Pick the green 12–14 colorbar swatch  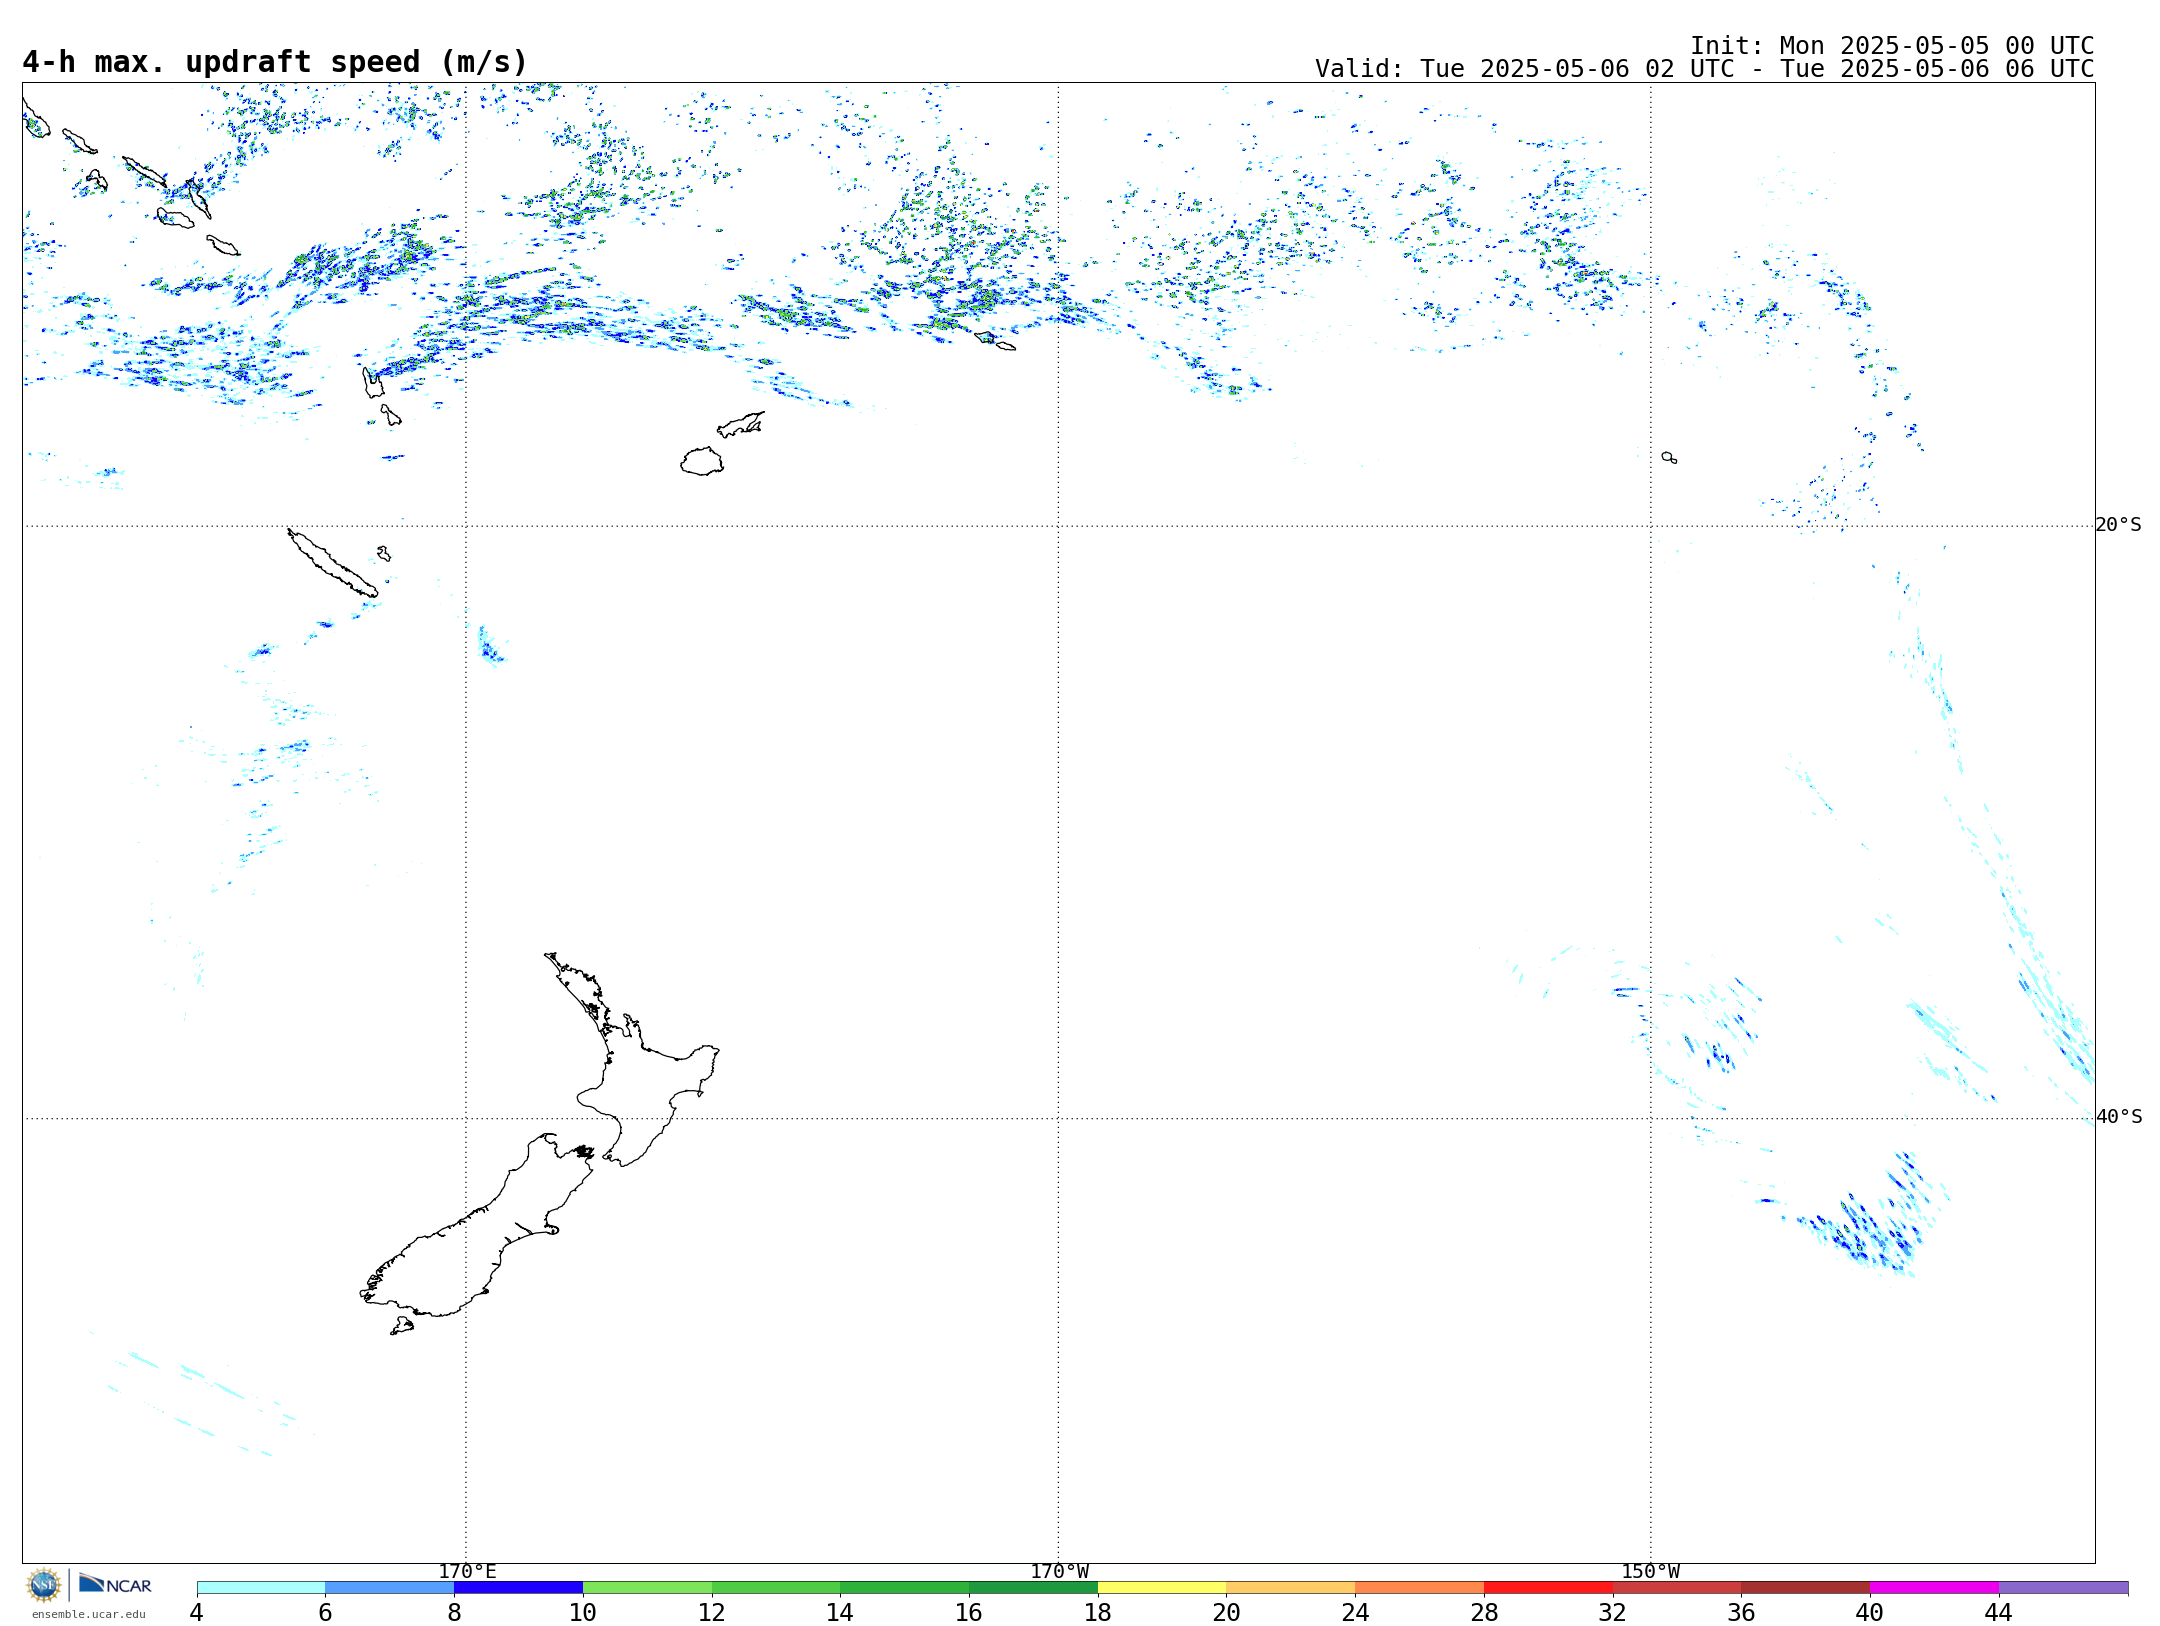tap(776, 1587)
